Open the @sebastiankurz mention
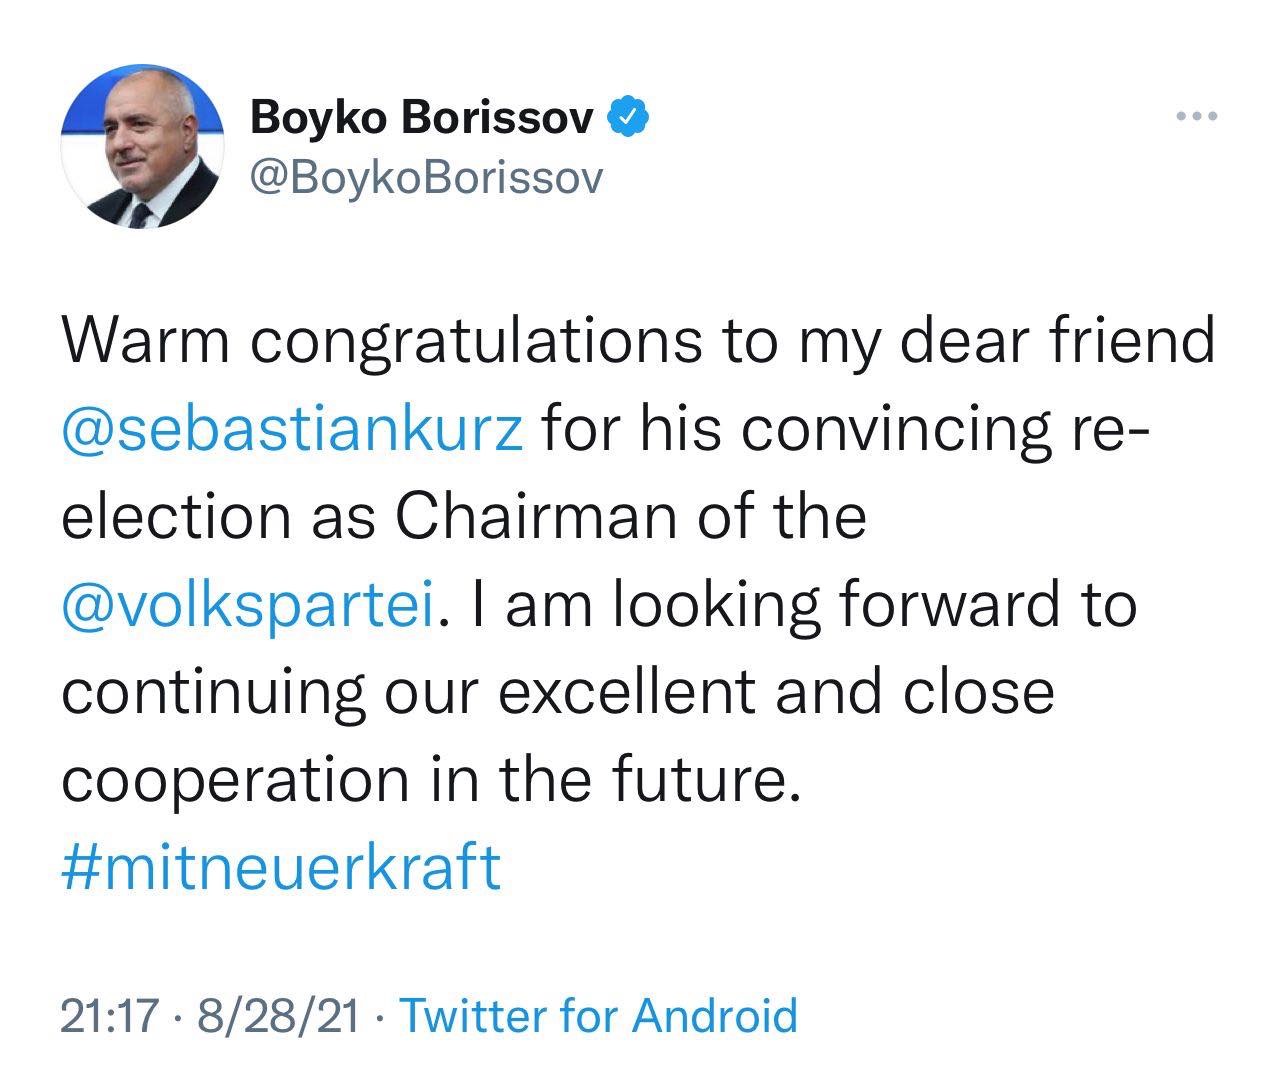 292,430
